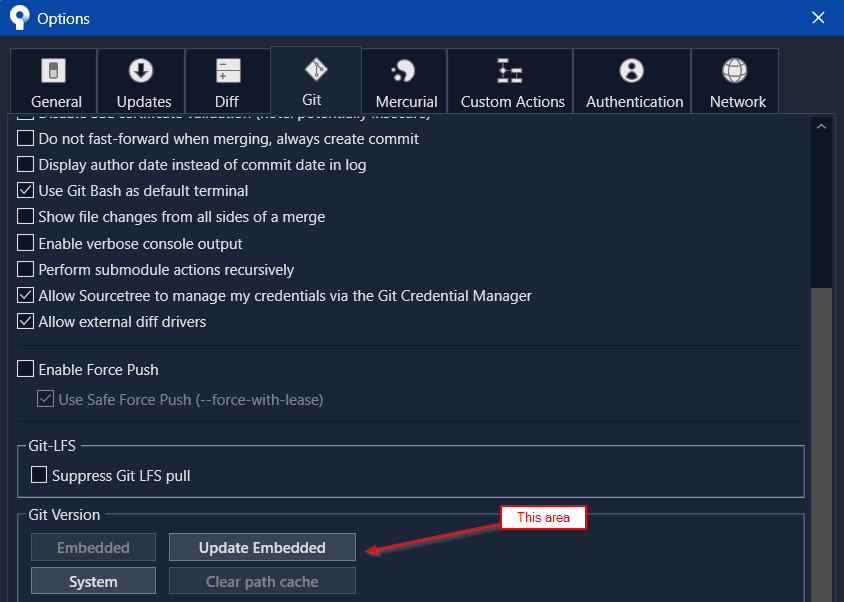Click the red This area callout
The width and height of the screenshot is (844, 602).
pos(543,517)
